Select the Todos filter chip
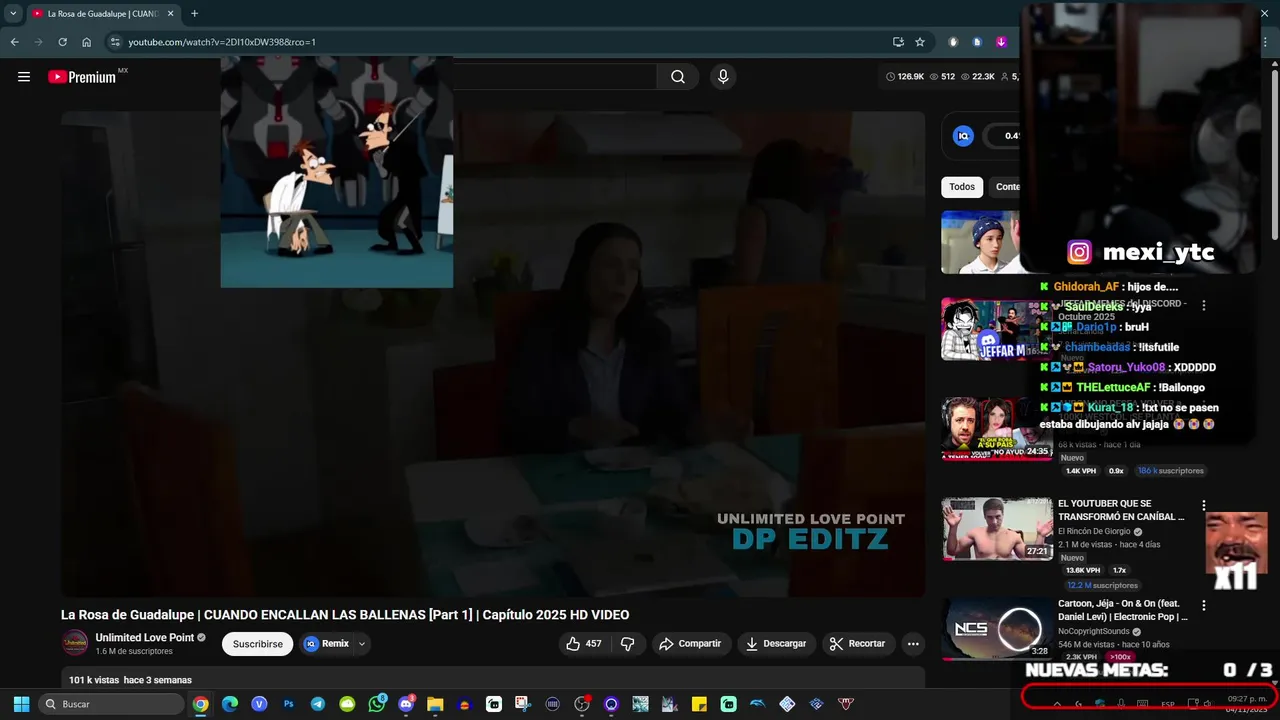The image size is (1280, 720). (x=962, y=187)
